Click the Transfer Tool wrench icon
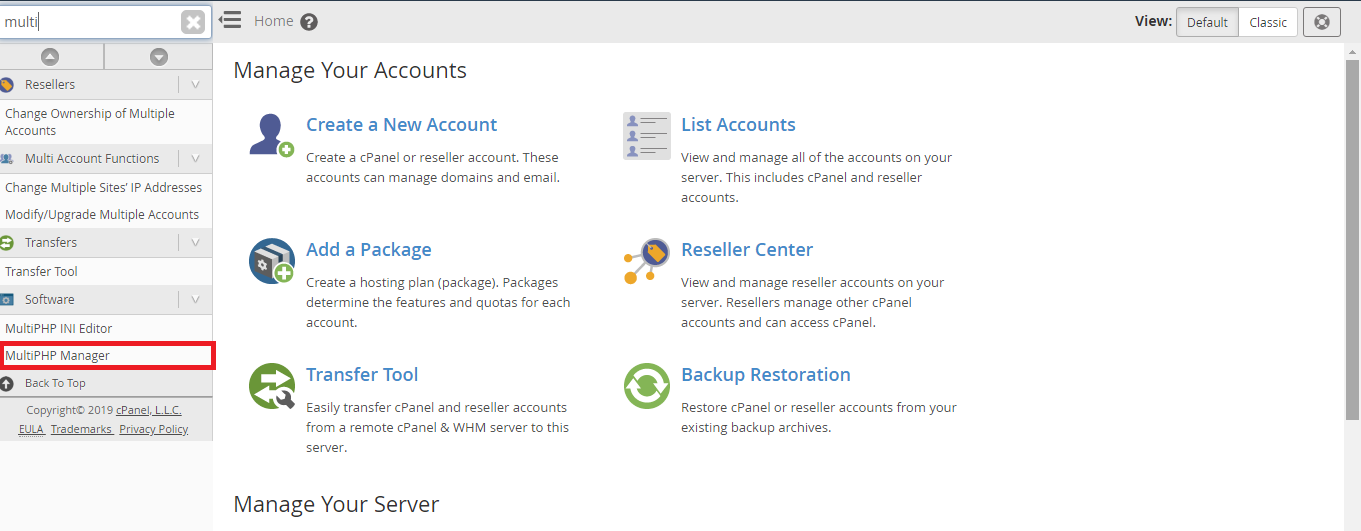This screenshot has height=531, width=1361. pos(271,386)
